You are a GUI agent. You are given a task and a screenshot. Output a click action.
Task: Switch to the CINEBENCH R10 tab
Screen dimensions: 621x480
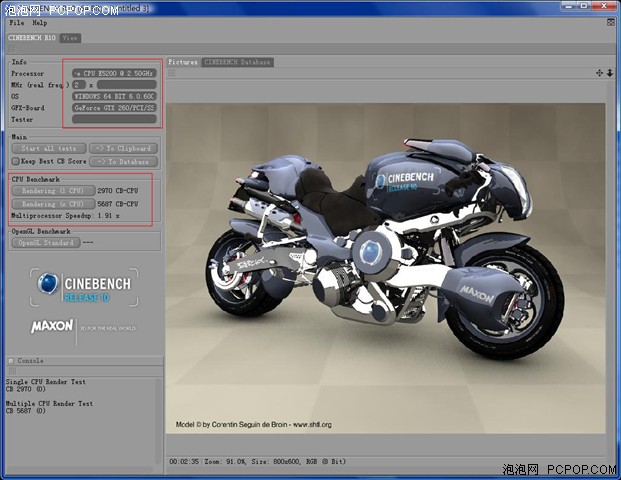(x=32, y=38)
